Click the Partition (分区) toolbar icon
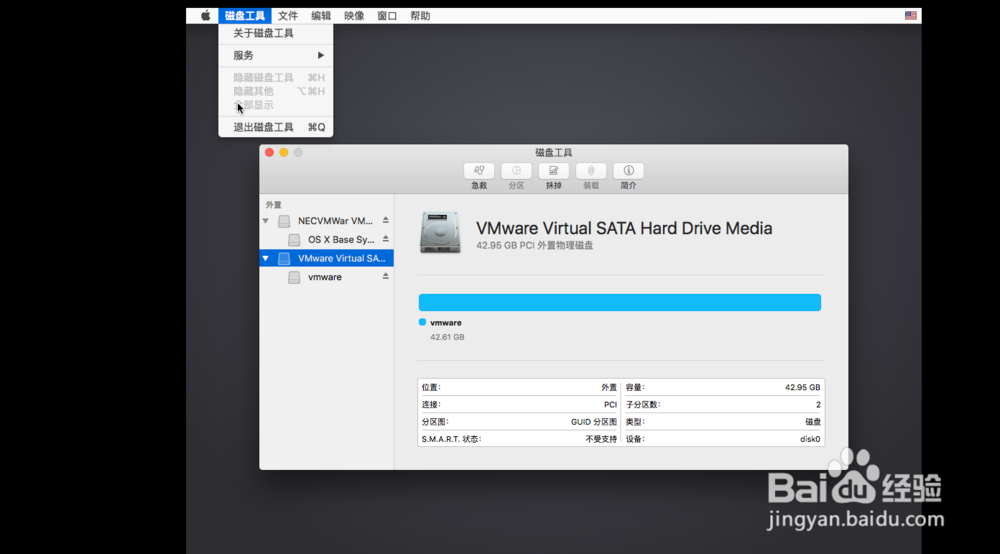Screen dimensions: 1000x554 click(516, 171)
